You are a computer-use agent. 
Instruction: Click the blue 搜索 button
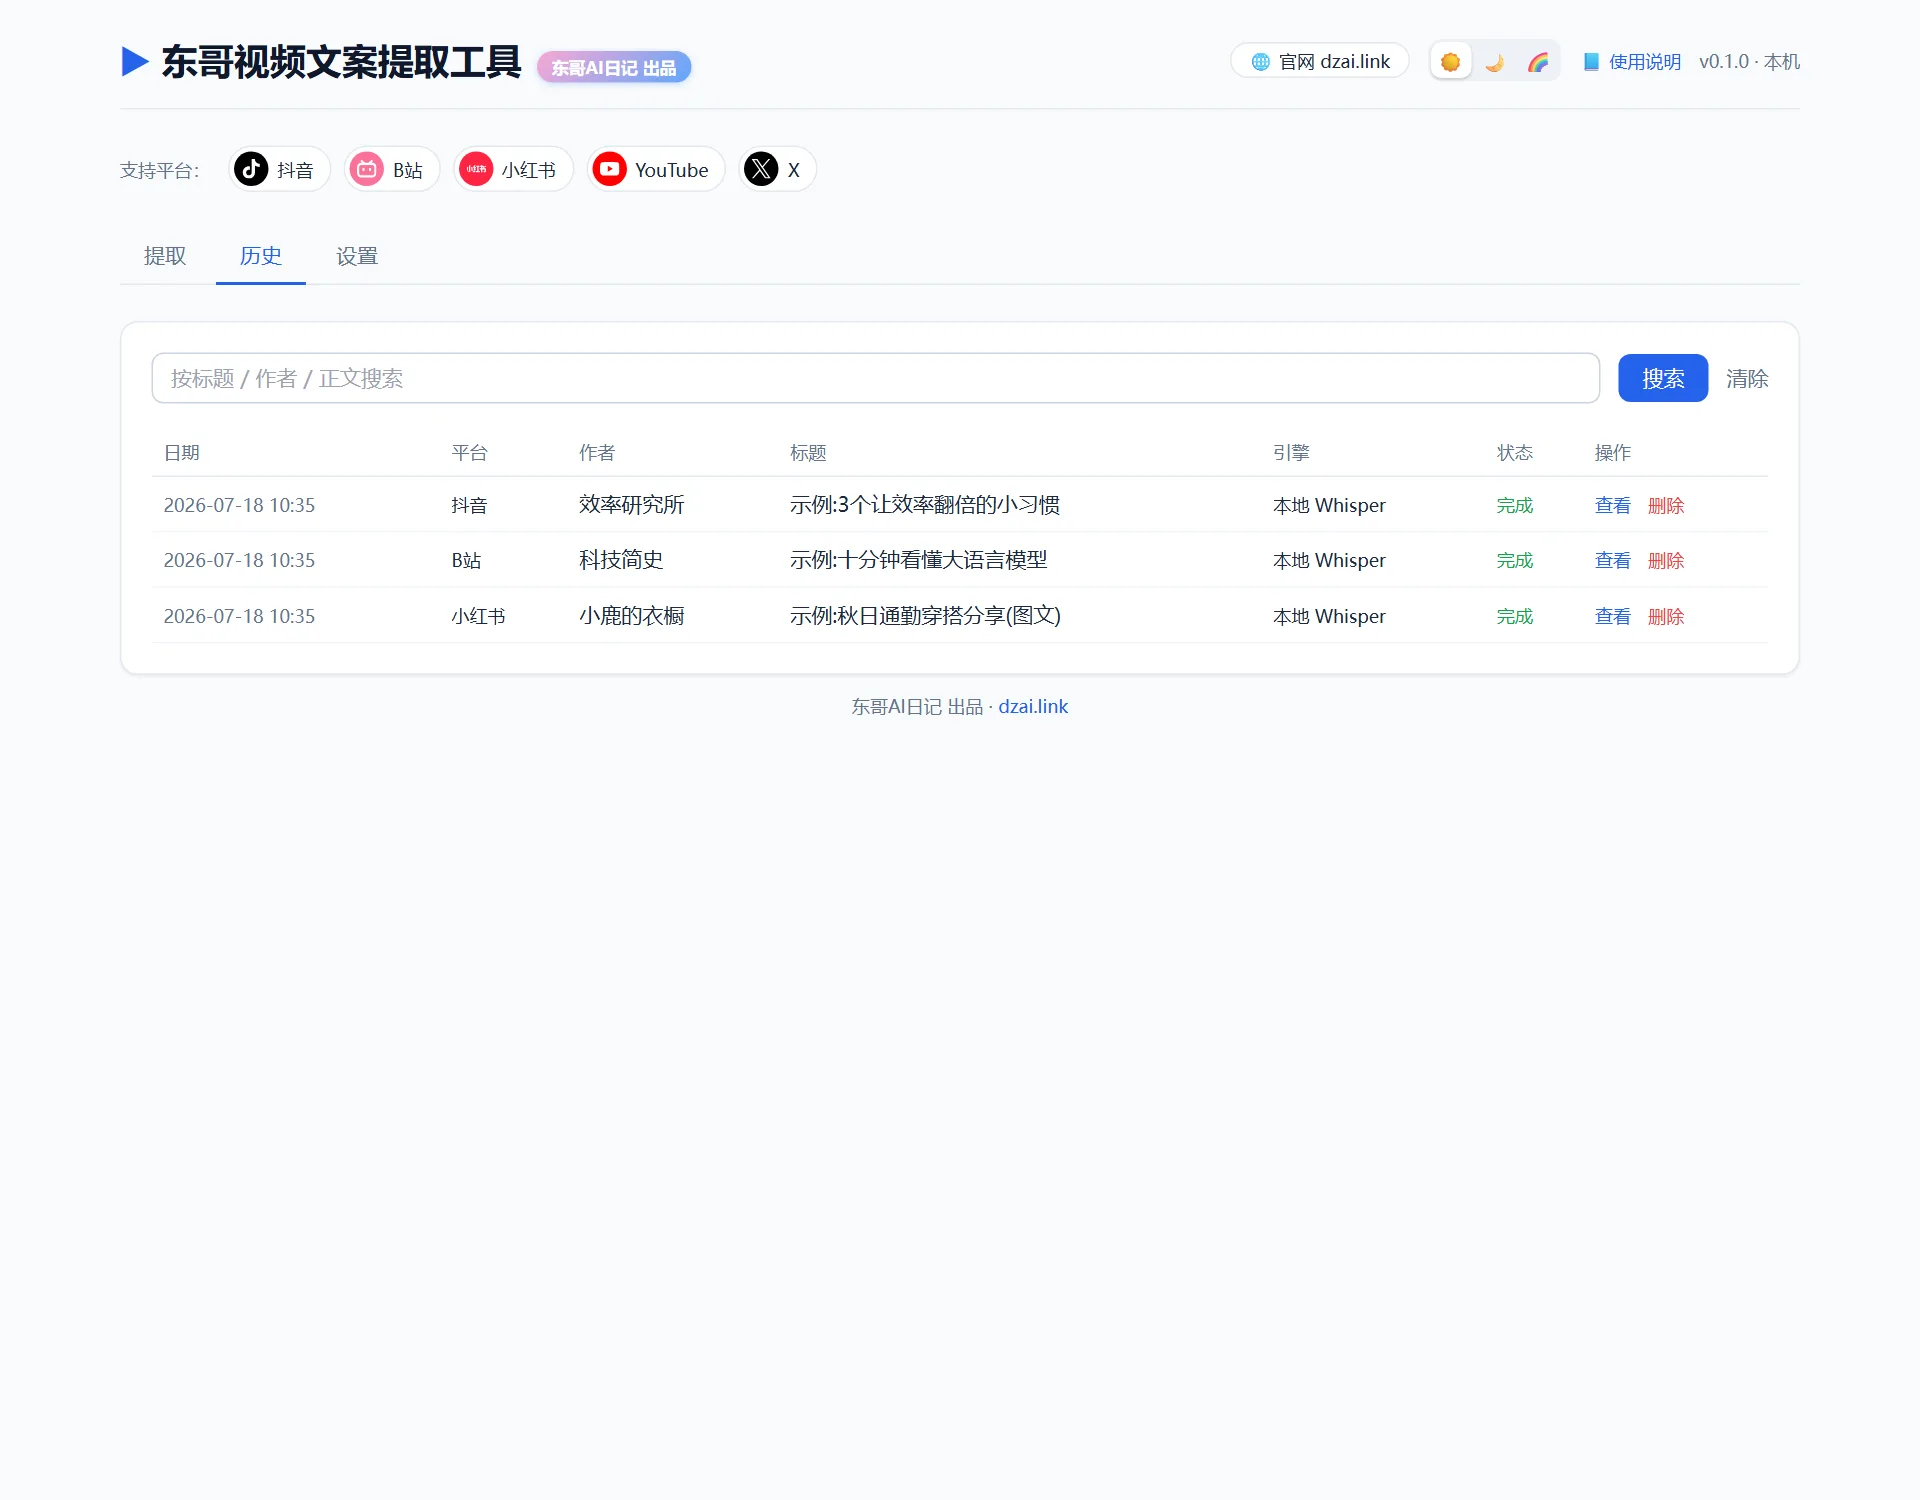point(1663,378)
